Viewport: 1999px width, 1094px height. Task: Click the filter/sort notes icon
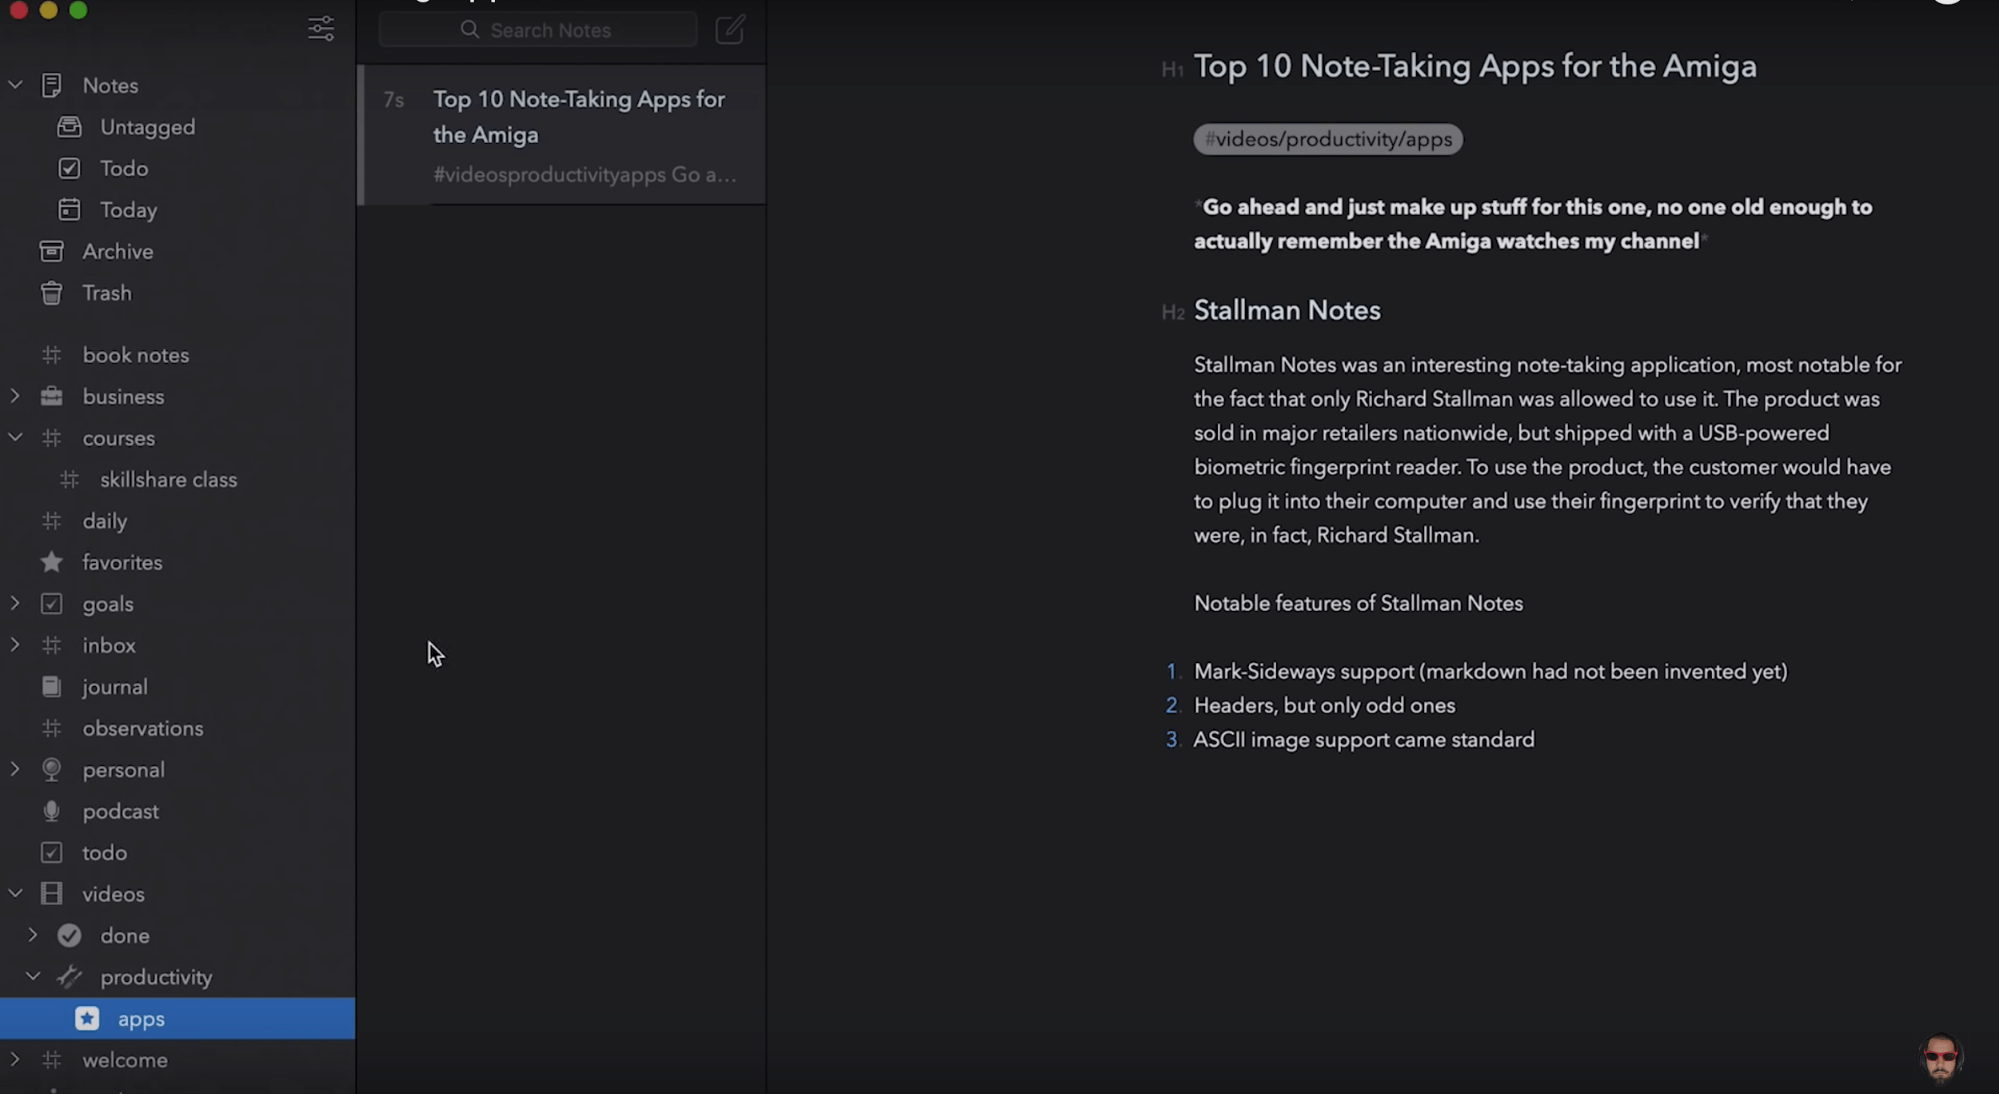pos(321,26)
